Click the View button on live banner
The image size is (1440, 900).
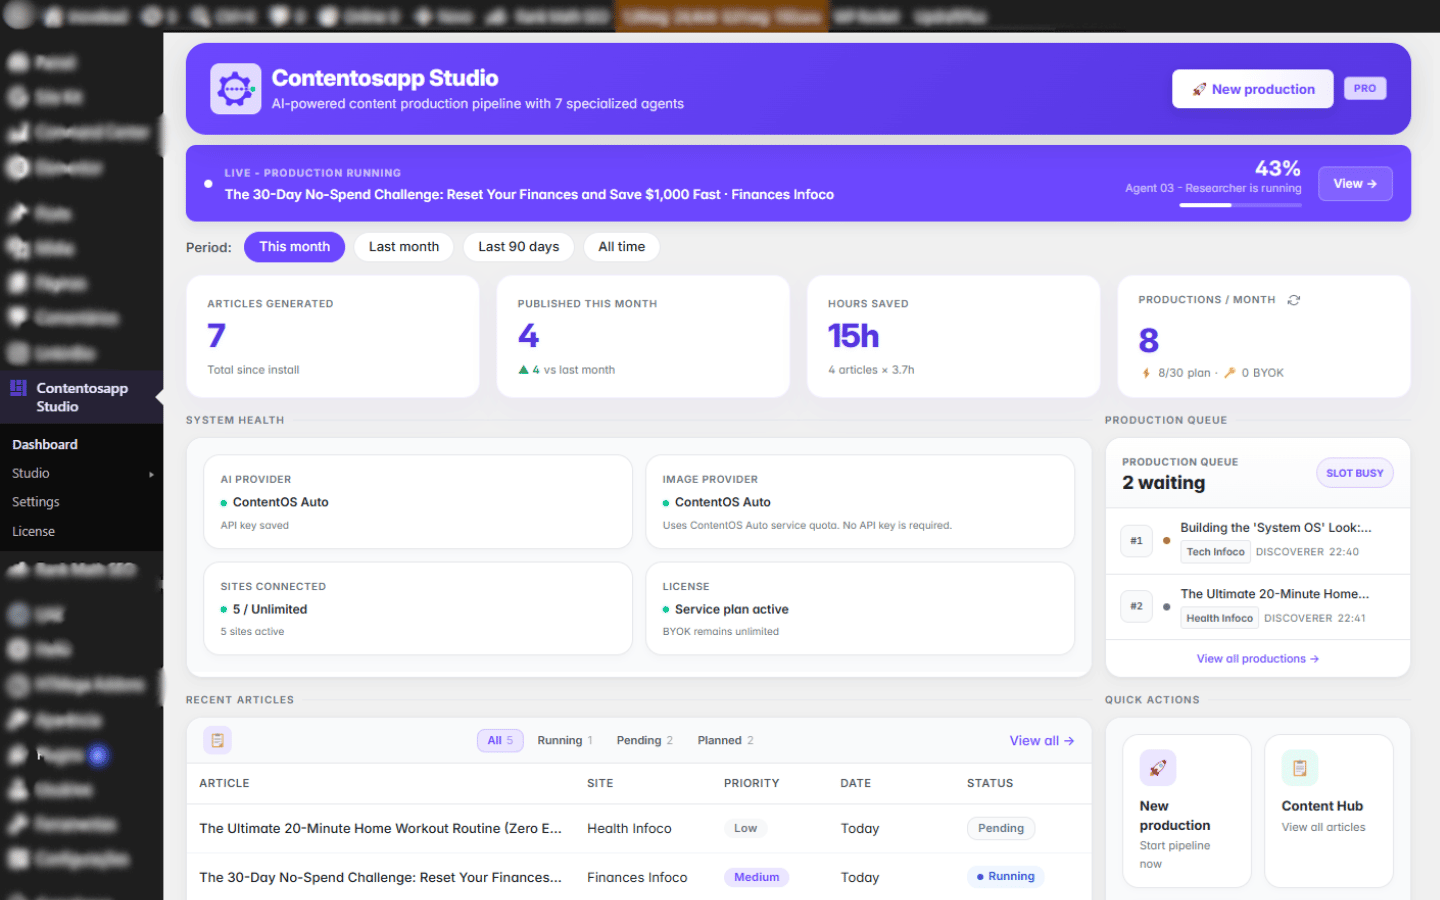(x=1355, y=184)
